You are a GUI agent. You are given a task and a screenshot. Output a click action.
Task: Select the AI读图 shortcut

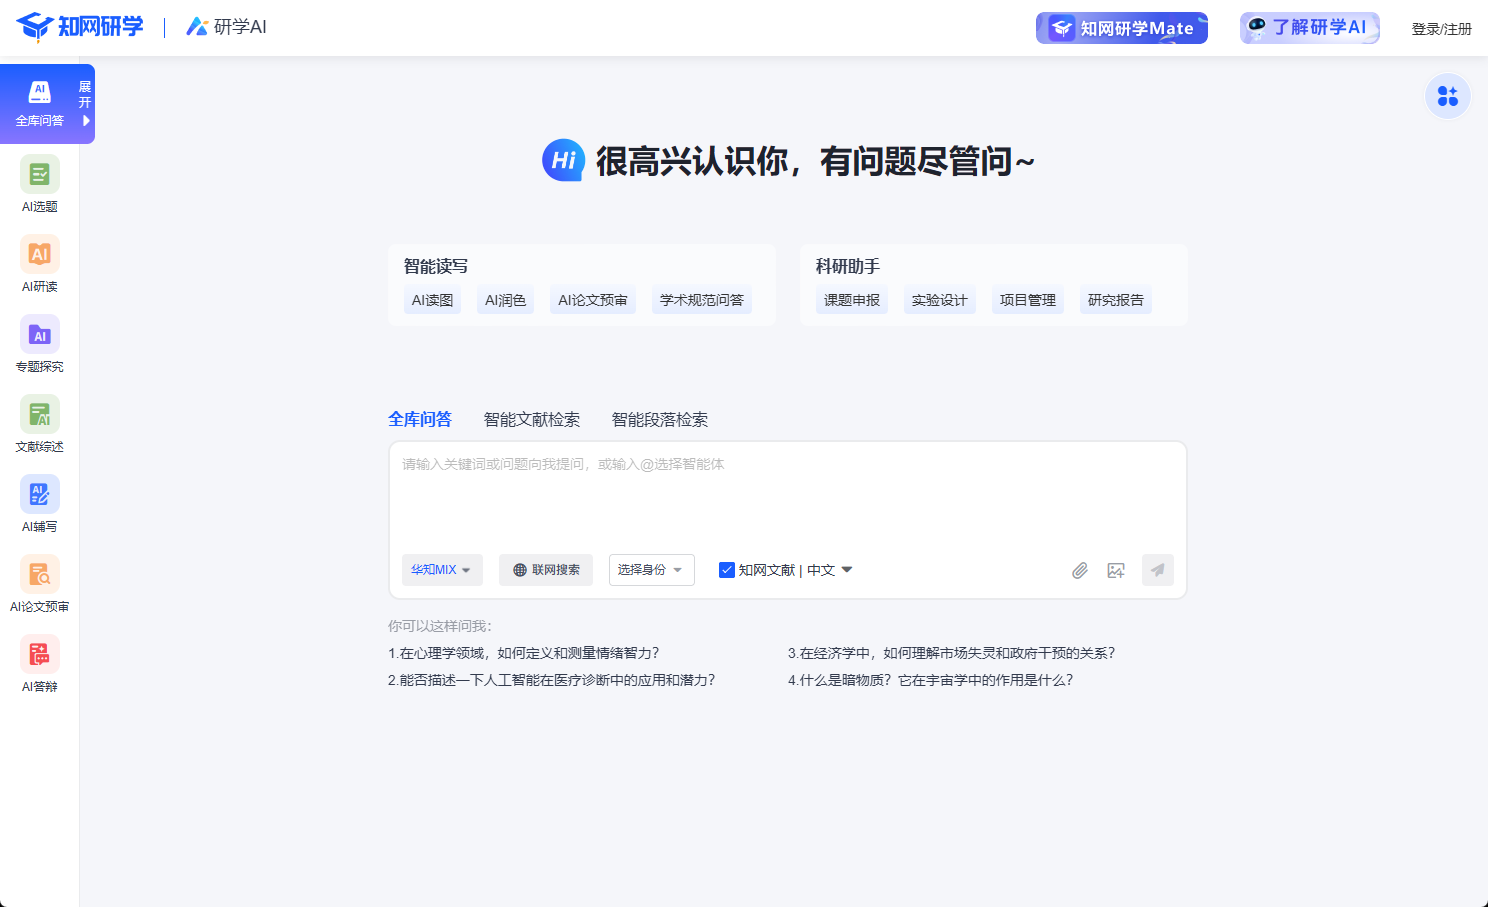click(433, 300)
